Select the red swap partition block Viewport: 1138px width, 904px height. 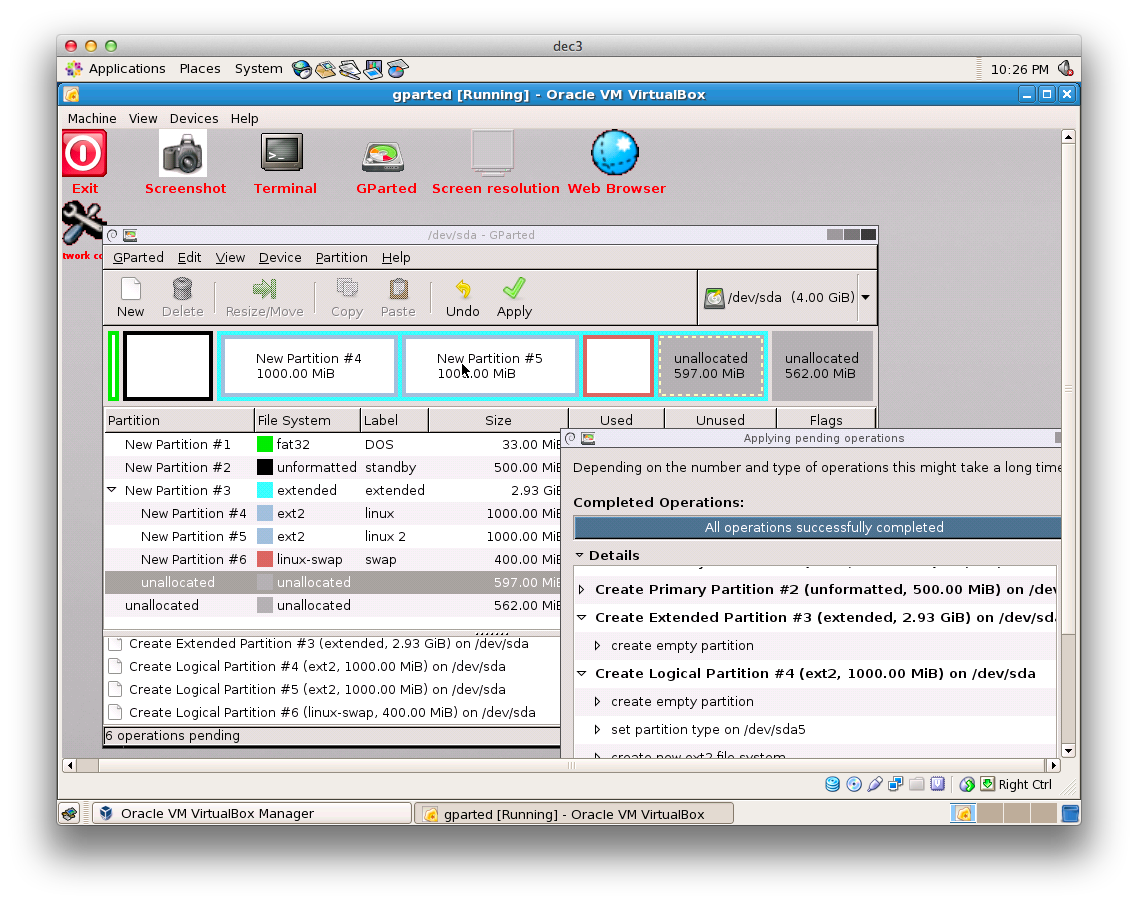click(618, 366)
